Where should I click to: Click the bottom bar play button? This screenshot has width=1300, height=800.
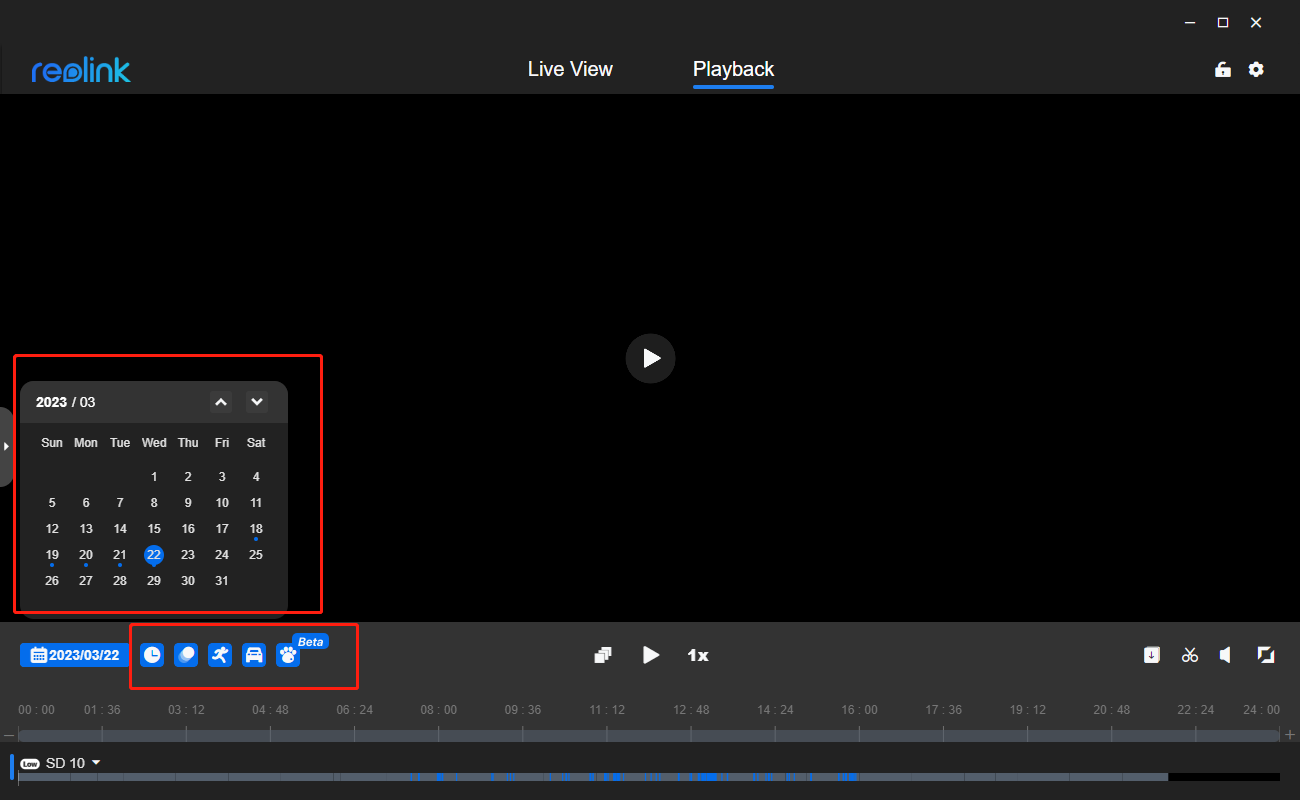click(651, 655)
